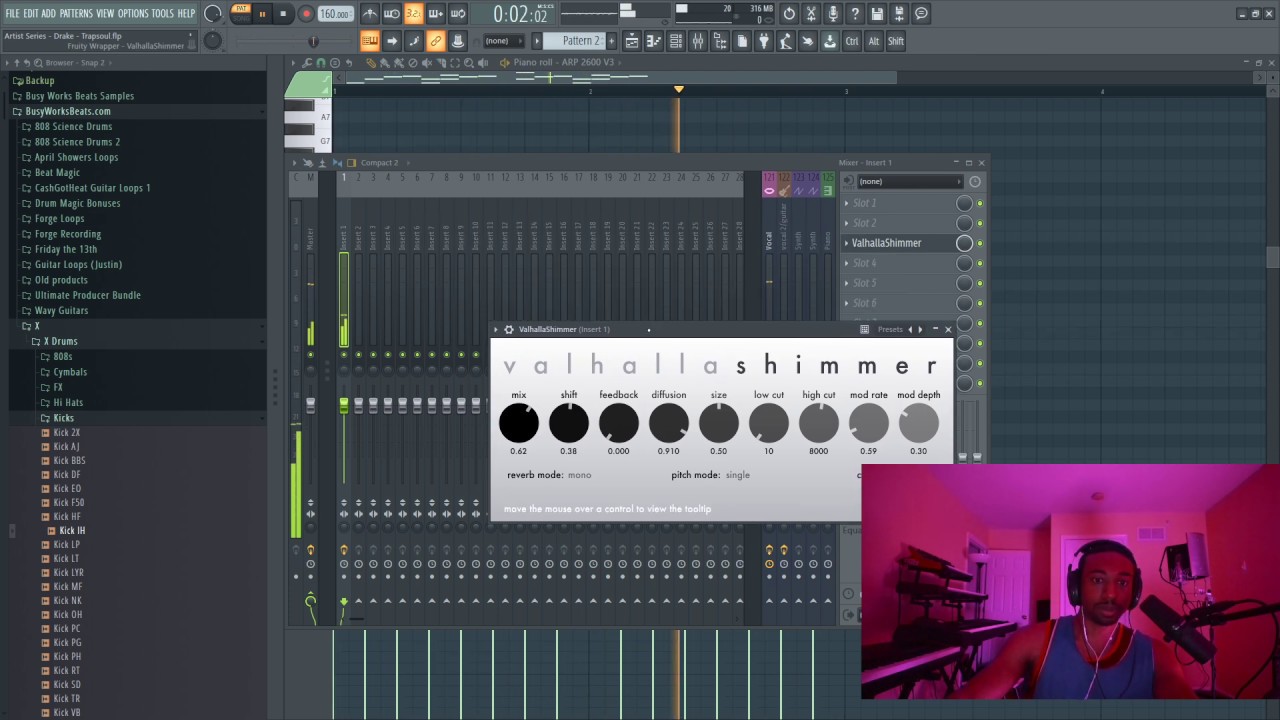Toggle the overdub recording icon
This screenshot has height=720, width=1280.
(435, 14)
